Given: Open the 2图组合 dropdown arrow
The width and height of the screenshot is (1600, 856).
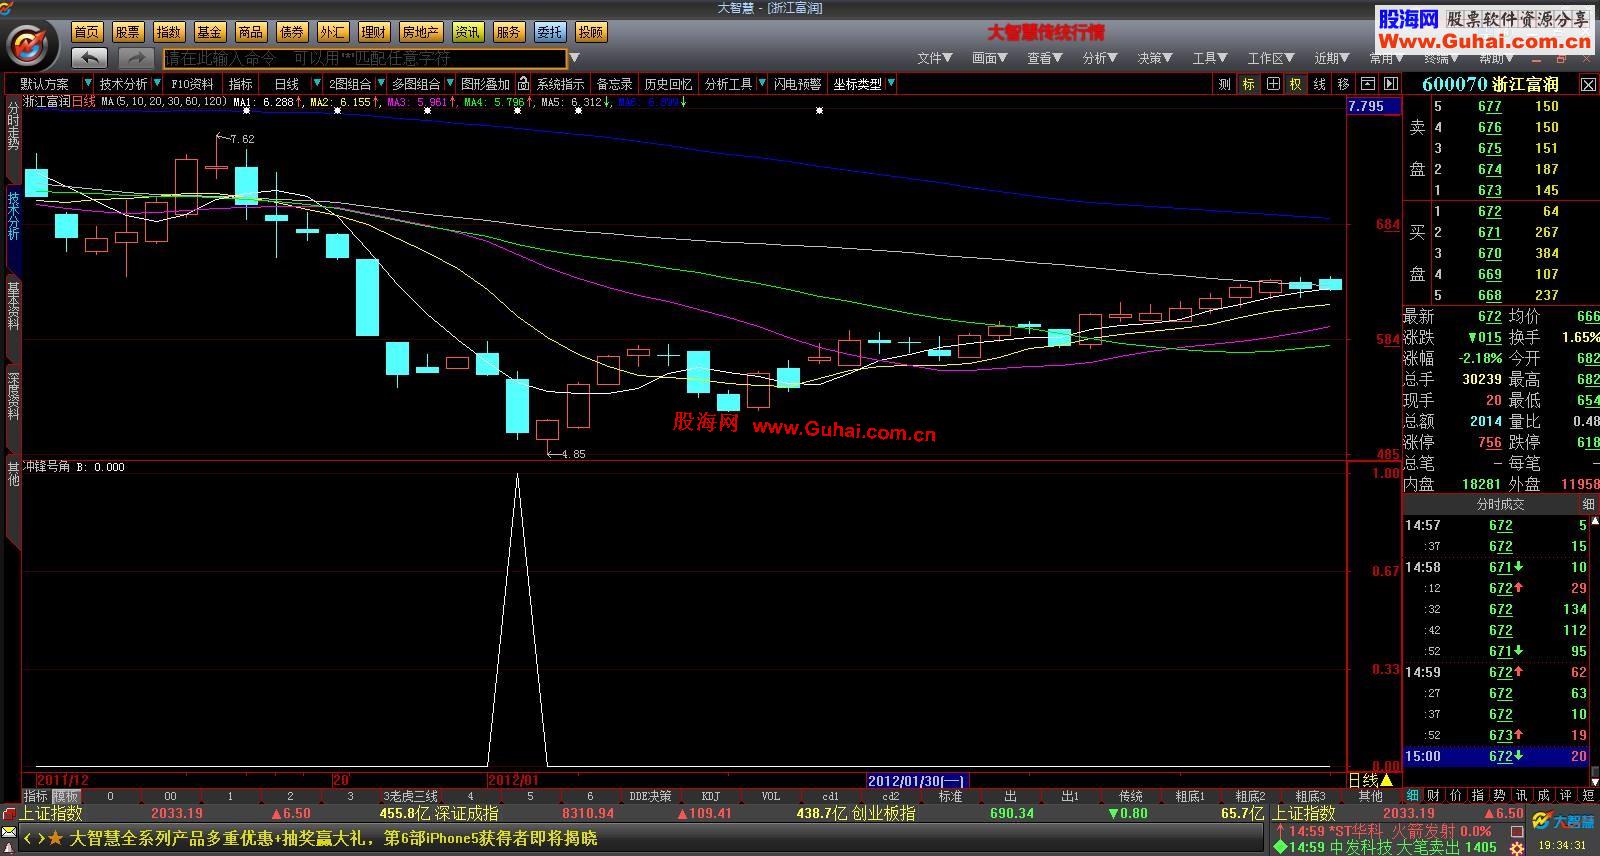Looking at the screenshot, I should coord(380,84).
